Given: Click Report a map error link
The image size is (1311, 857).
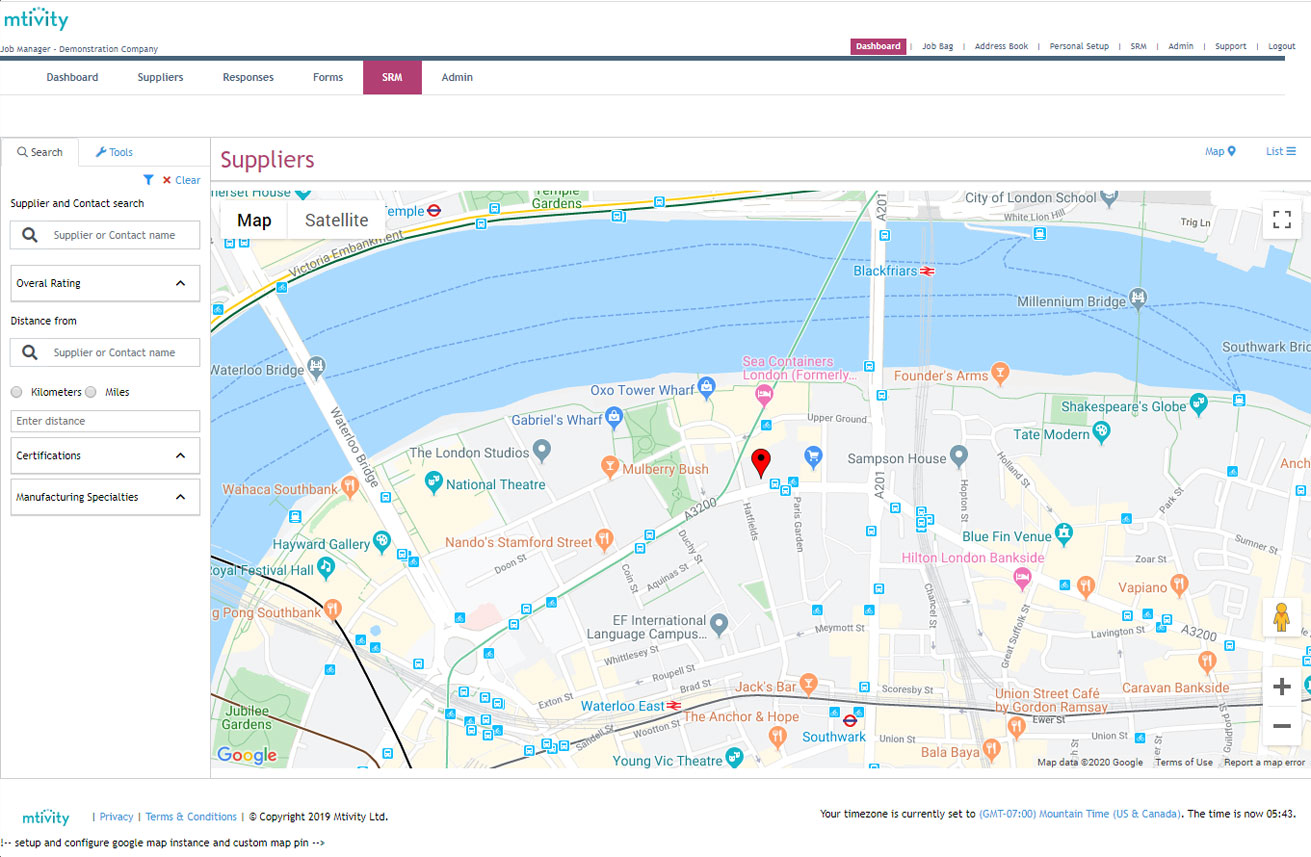Looking at the screenshot, I should pyautogui.click(x=1265, y=762).
